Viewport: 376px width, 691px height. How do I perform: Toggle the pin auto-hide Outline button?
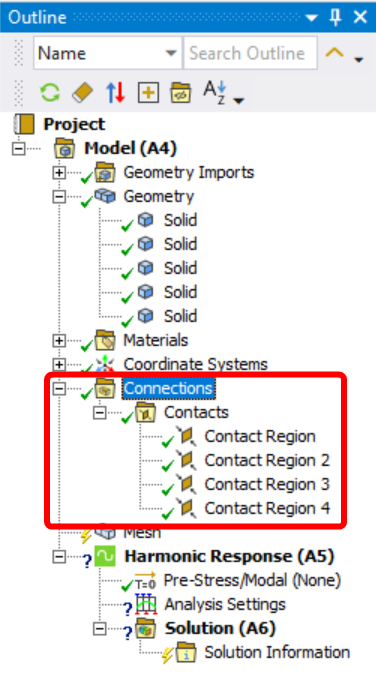click(336, 17)
